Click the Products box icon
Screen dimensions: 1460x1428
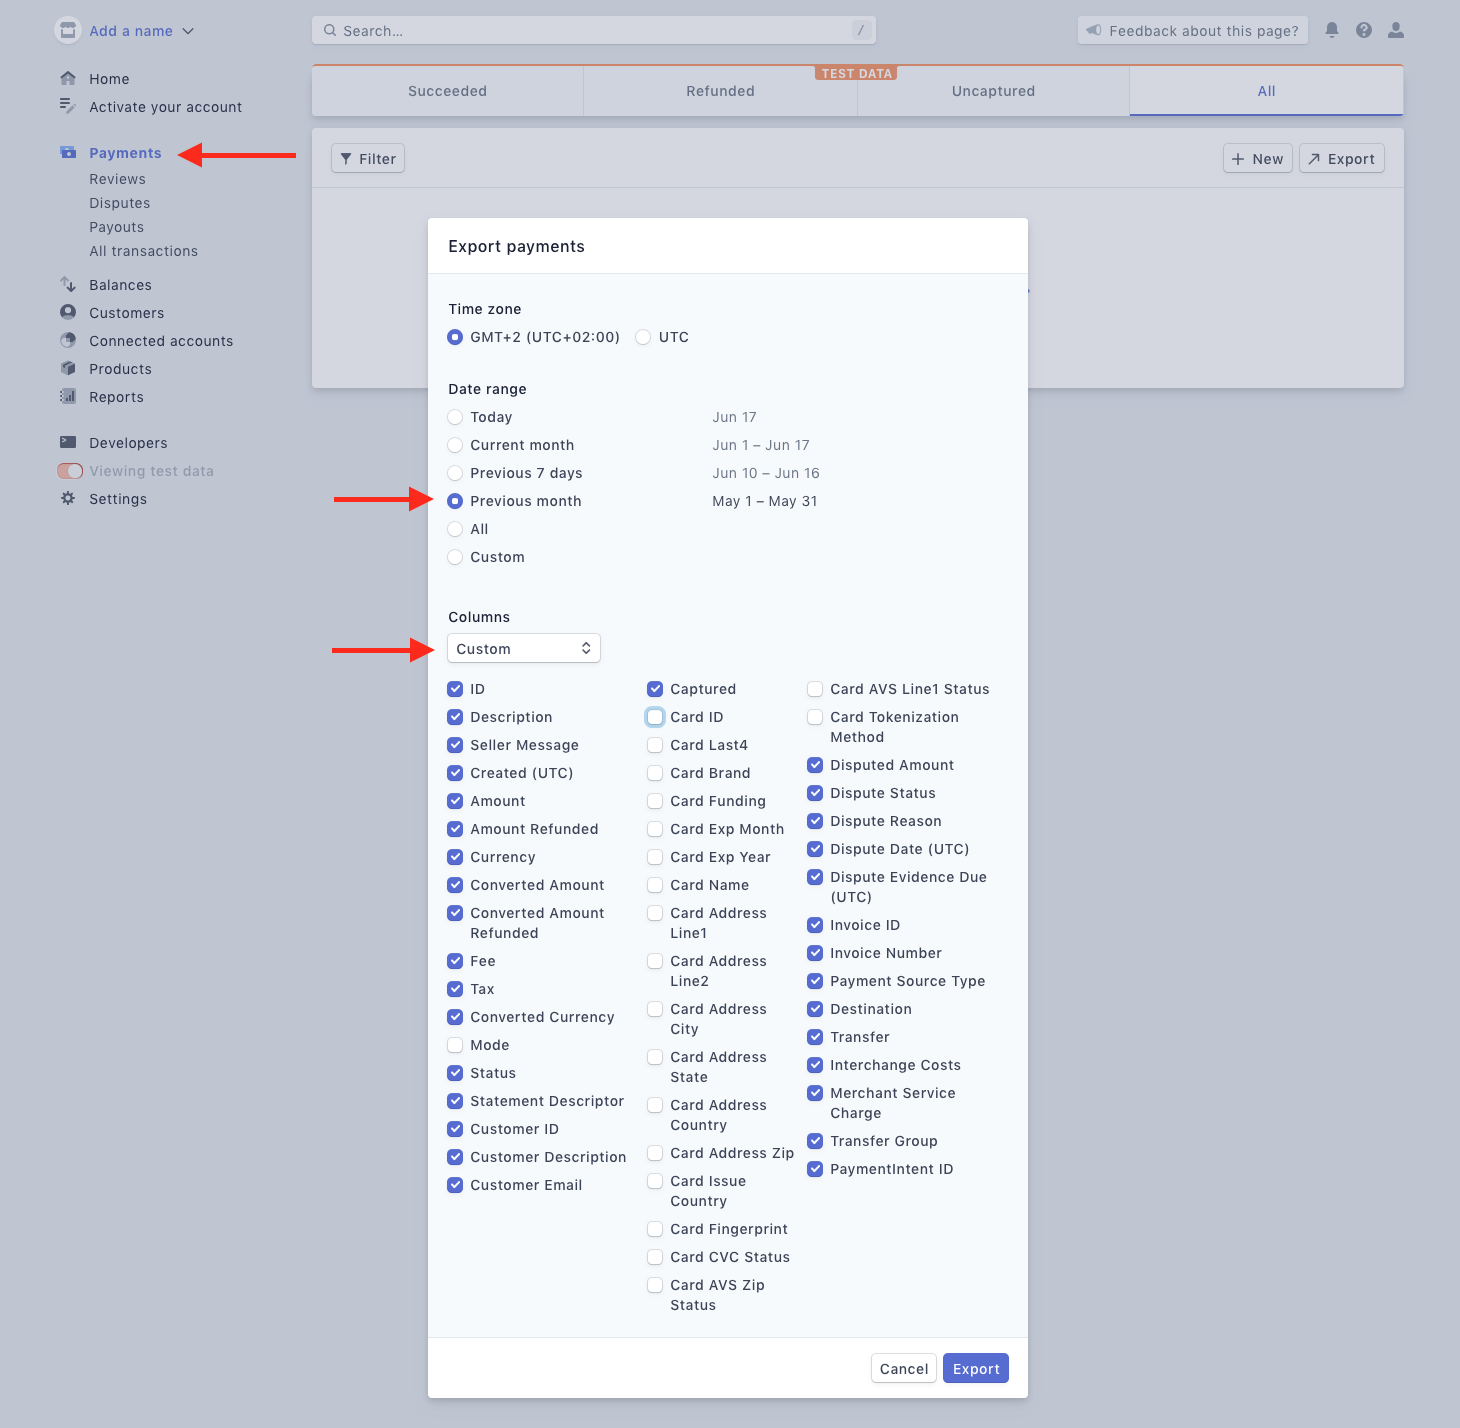(68, 368)
